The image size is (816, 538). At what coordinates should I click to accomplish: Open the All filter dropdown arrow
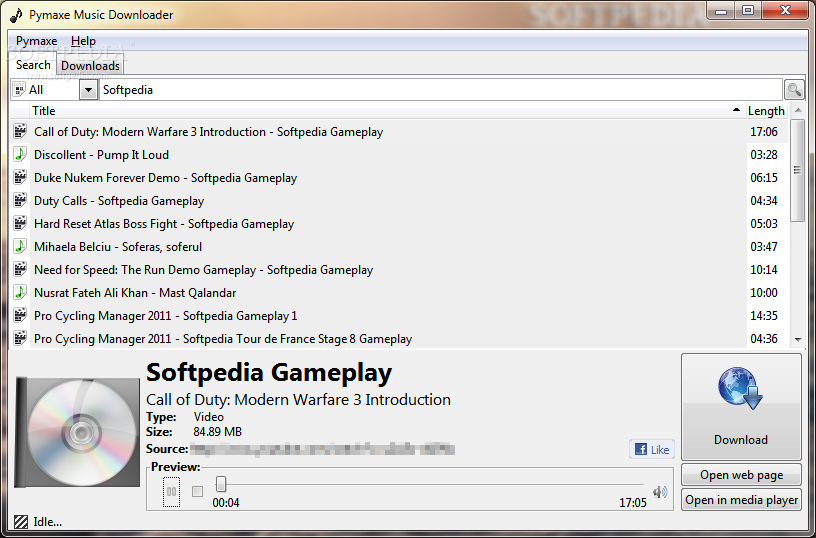click(x=88, y=89)
